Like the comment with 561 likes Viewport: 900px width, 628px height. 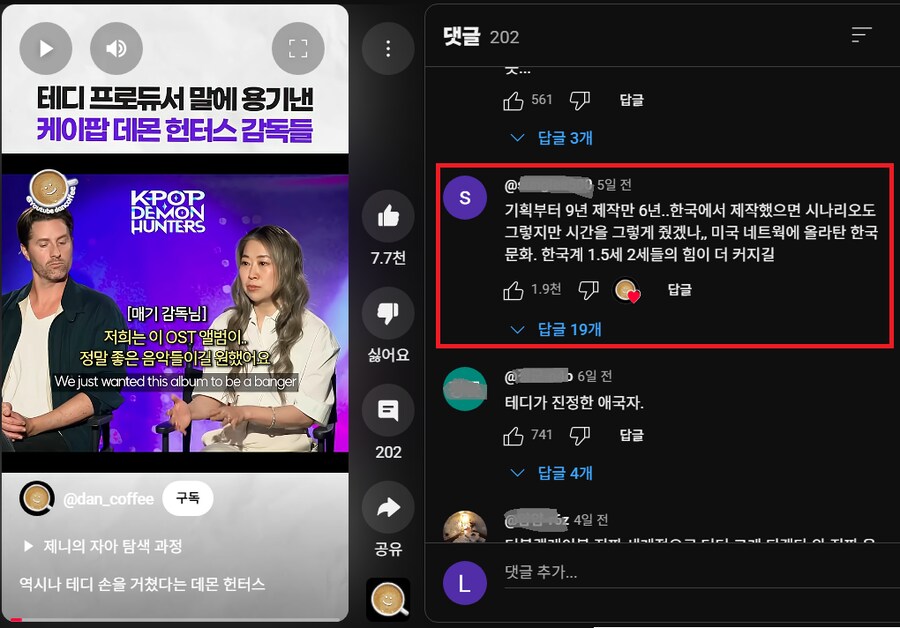513,100
